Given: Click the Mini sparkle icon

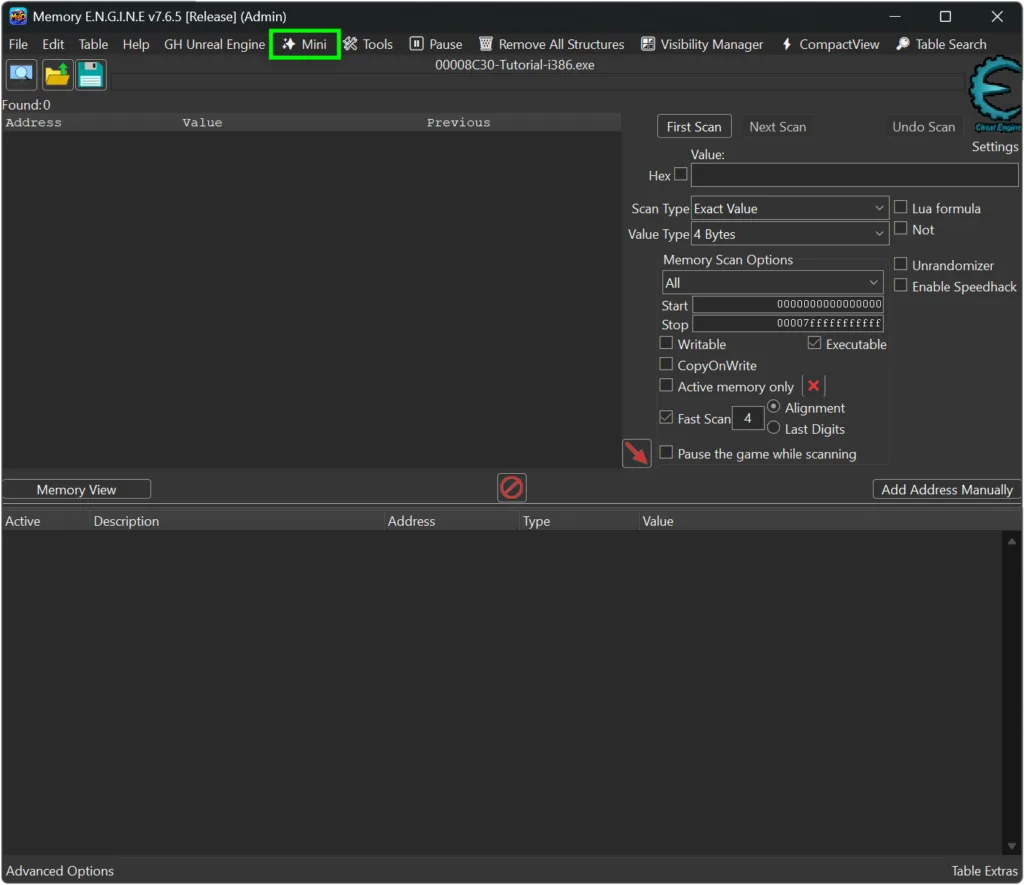Looking at the screenshot, I should click(x=288, y=44).
